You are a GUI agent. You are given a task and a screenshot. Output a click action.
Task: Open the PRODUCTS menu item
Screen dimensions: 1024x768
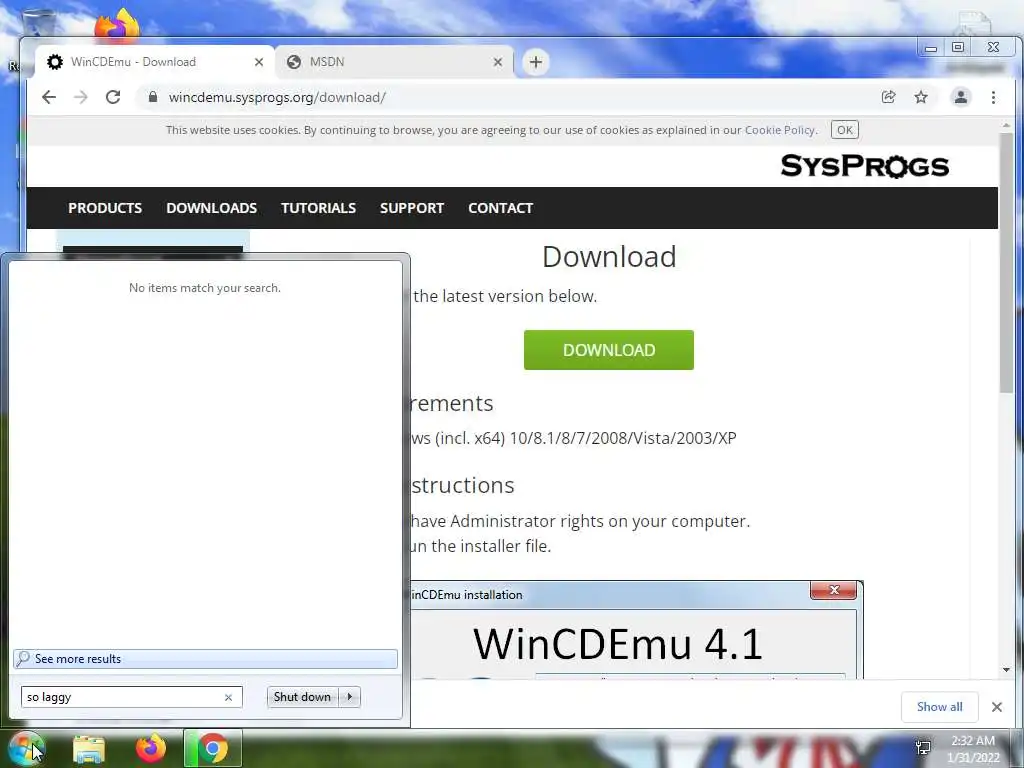tap(105, 208)
